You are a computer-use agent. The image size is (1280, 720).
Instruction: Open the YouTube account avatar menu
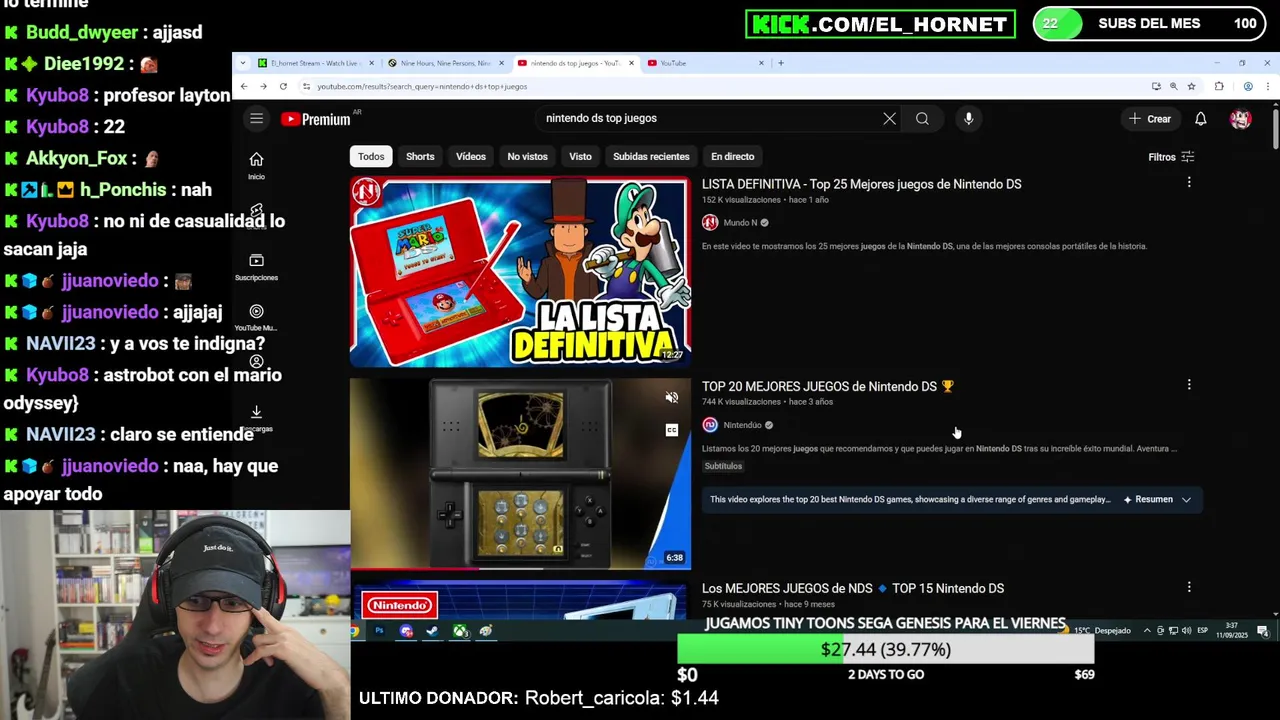1240,119
